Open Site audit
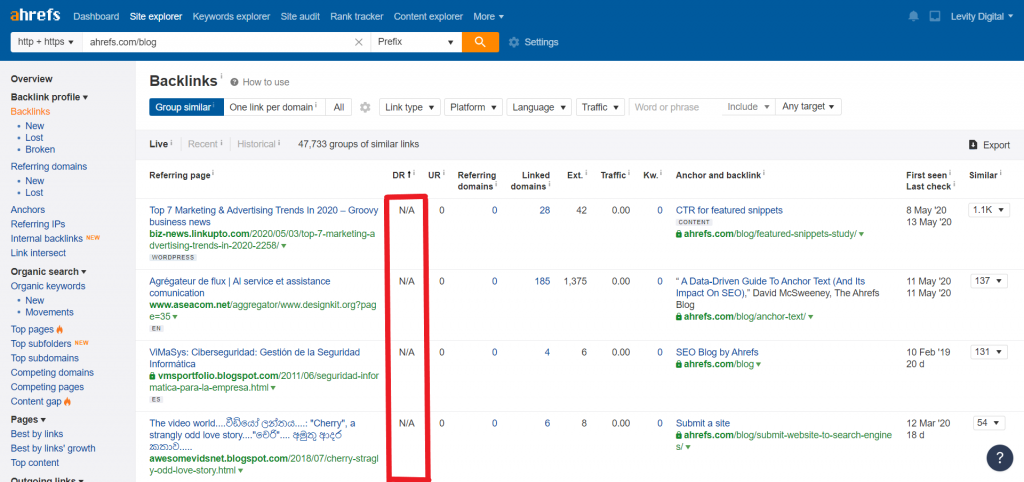This screenshot has height=482, width=1024. (300, 16)
